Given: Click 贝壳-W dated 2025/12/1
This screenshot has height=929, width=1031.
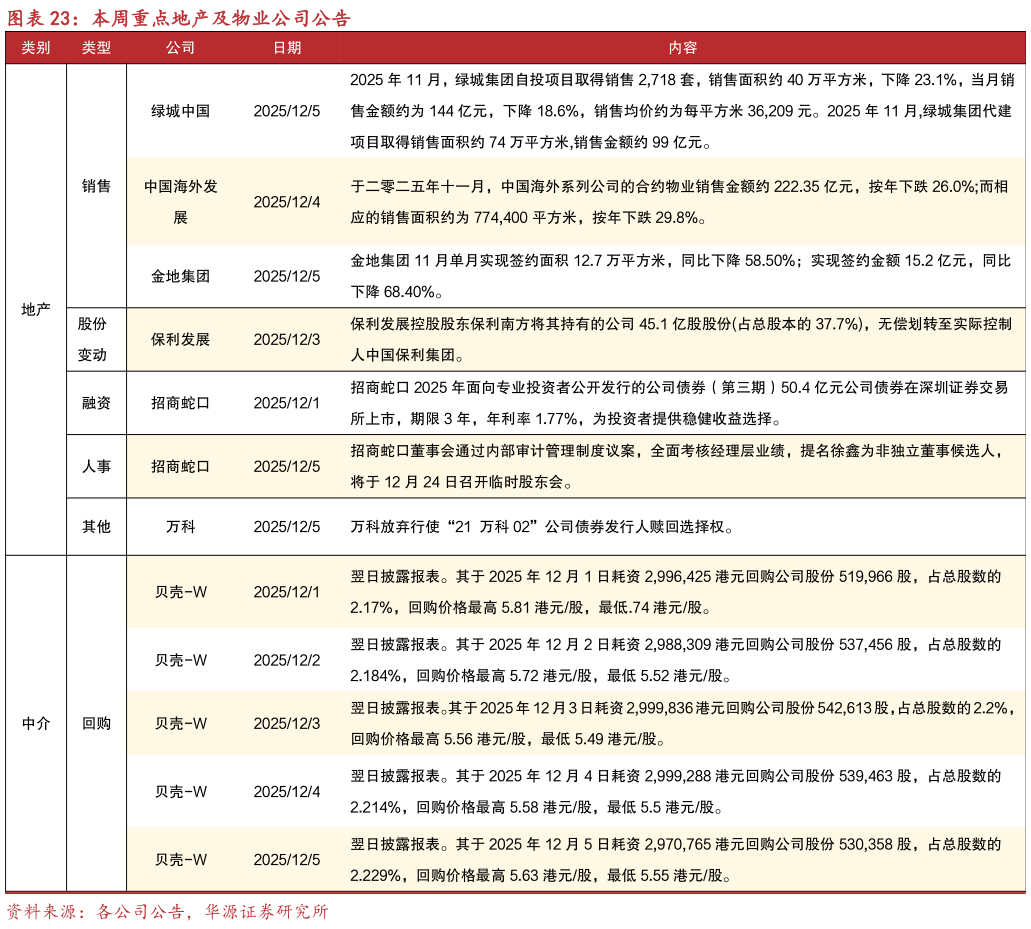Looking at the screenshot, I should coord(180,592).
